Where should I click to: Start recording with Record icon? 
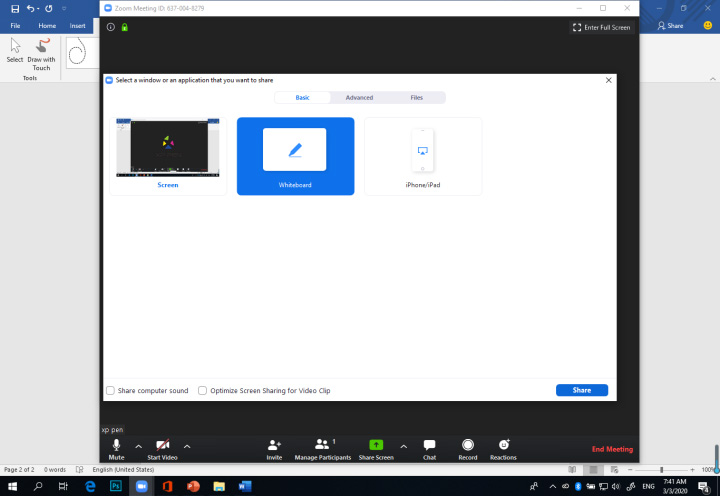tap(467, 445)
